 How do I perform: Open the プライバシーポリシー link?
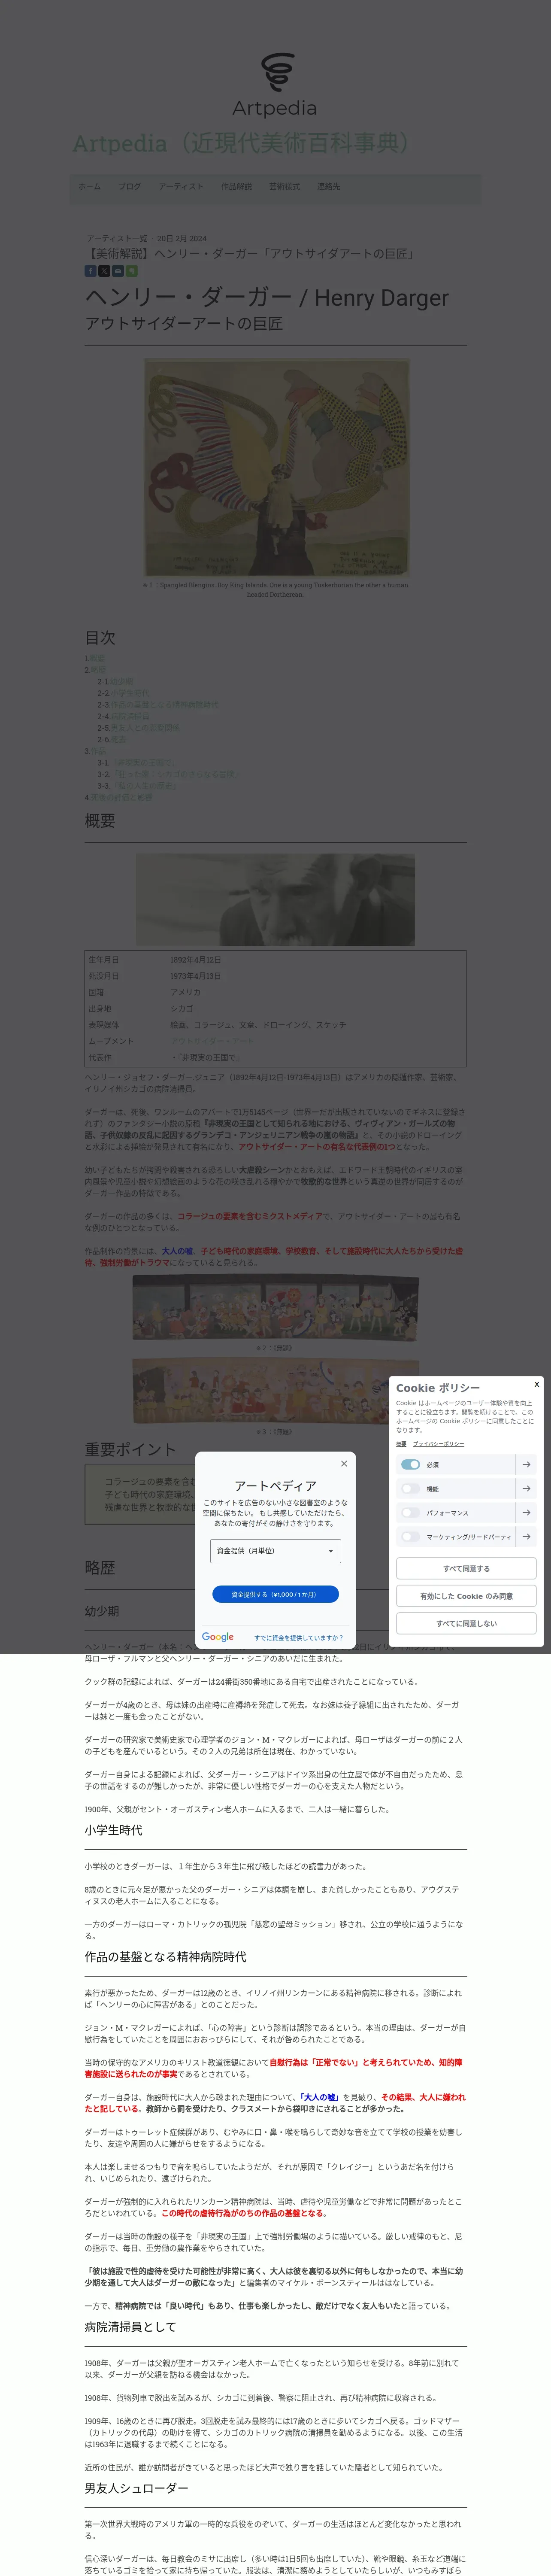click(438, 1444)
